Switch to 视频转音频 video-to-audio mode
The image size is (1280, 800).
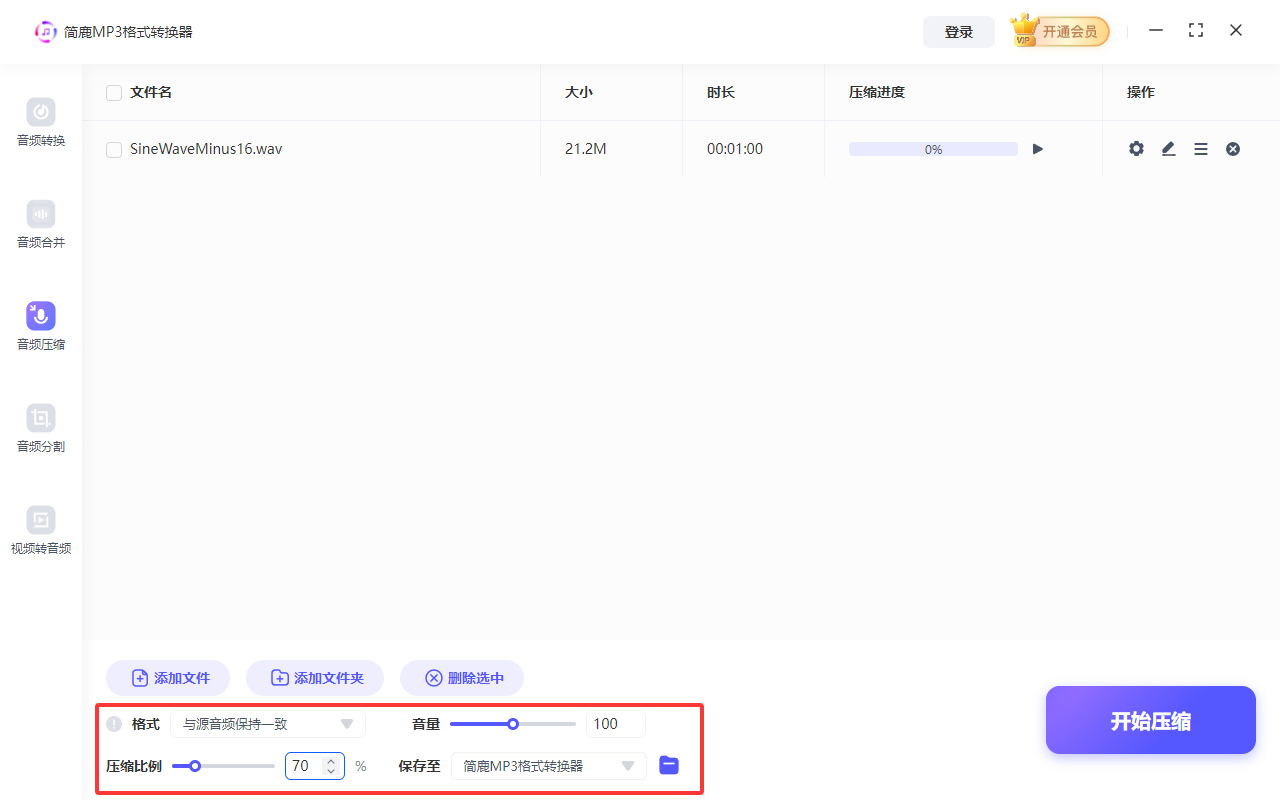40,530
